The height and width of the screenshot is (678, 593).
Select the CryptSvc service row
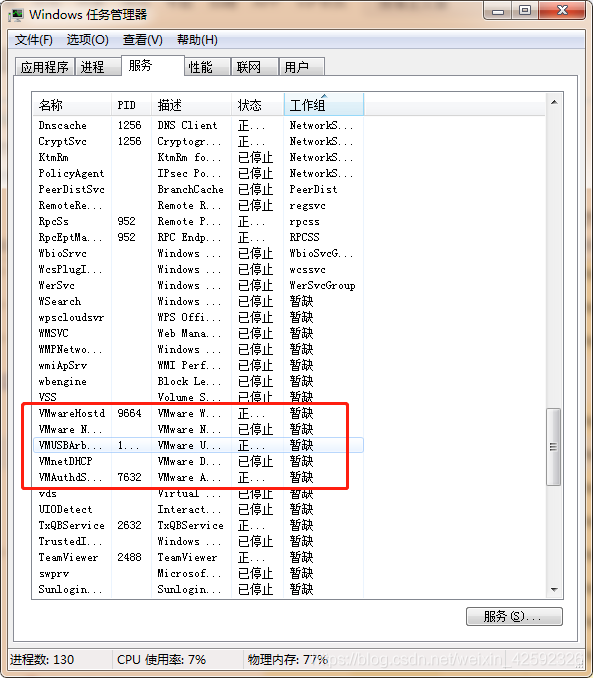pyautogui.click(x=198, y=141)
